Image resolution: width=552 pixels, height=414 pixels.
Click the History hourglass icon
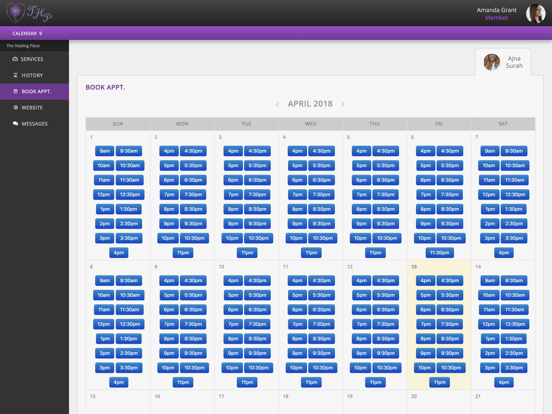click(x=15, y=75)
